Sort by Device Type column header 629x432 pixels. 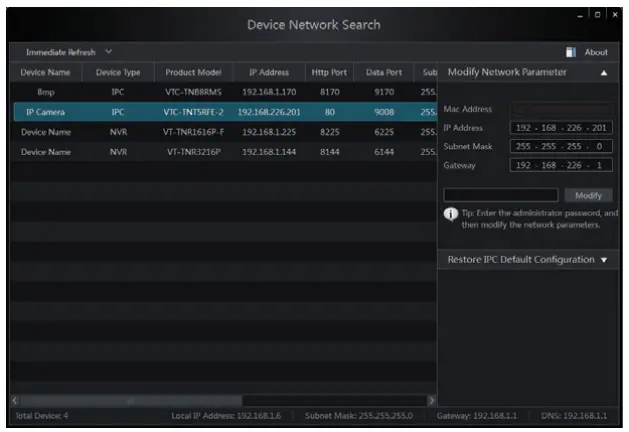[118, 73]
